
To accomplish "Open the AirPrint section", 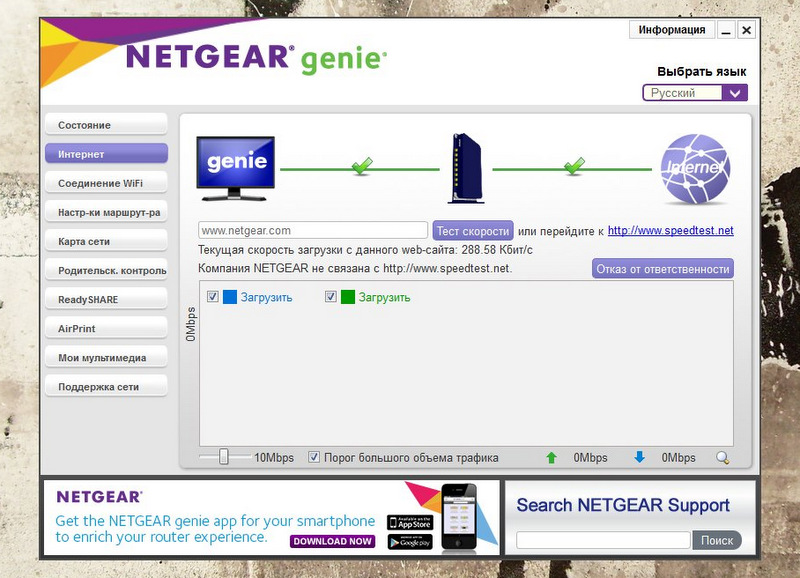I will coord(106,329).
